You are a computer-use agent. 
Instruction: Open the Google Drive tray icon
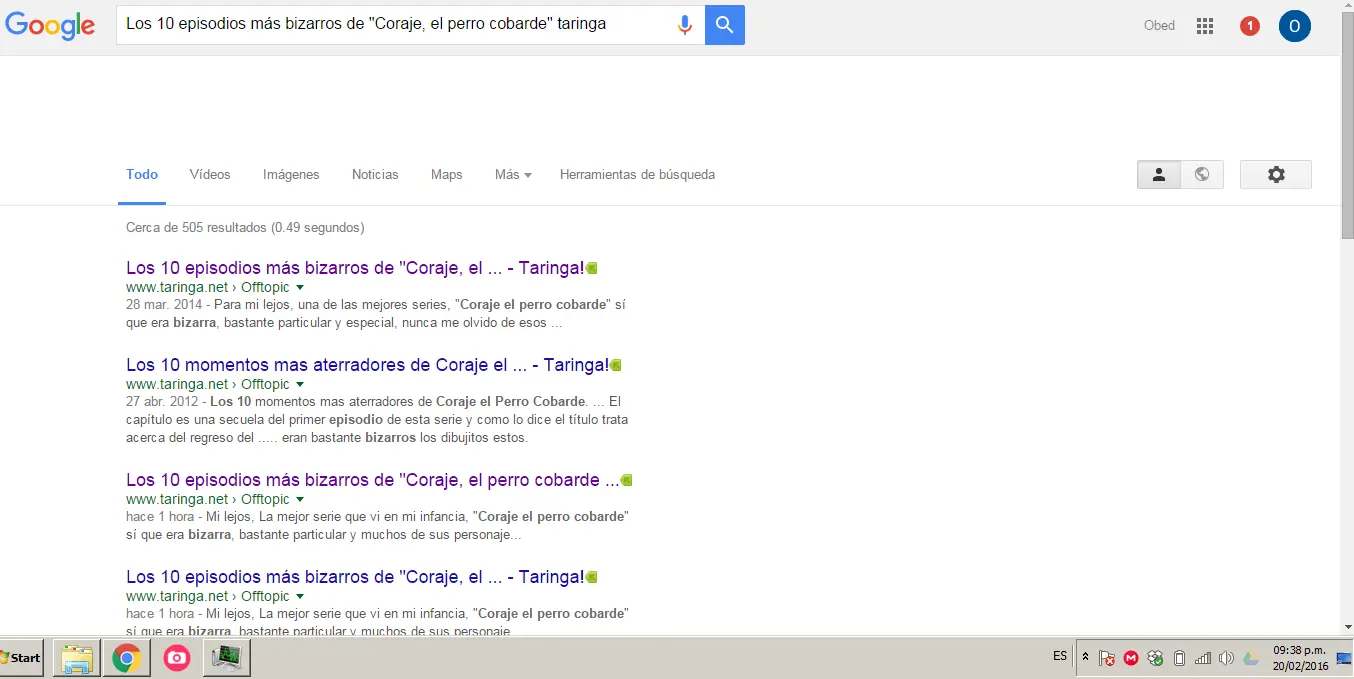tap(1251, 658)
